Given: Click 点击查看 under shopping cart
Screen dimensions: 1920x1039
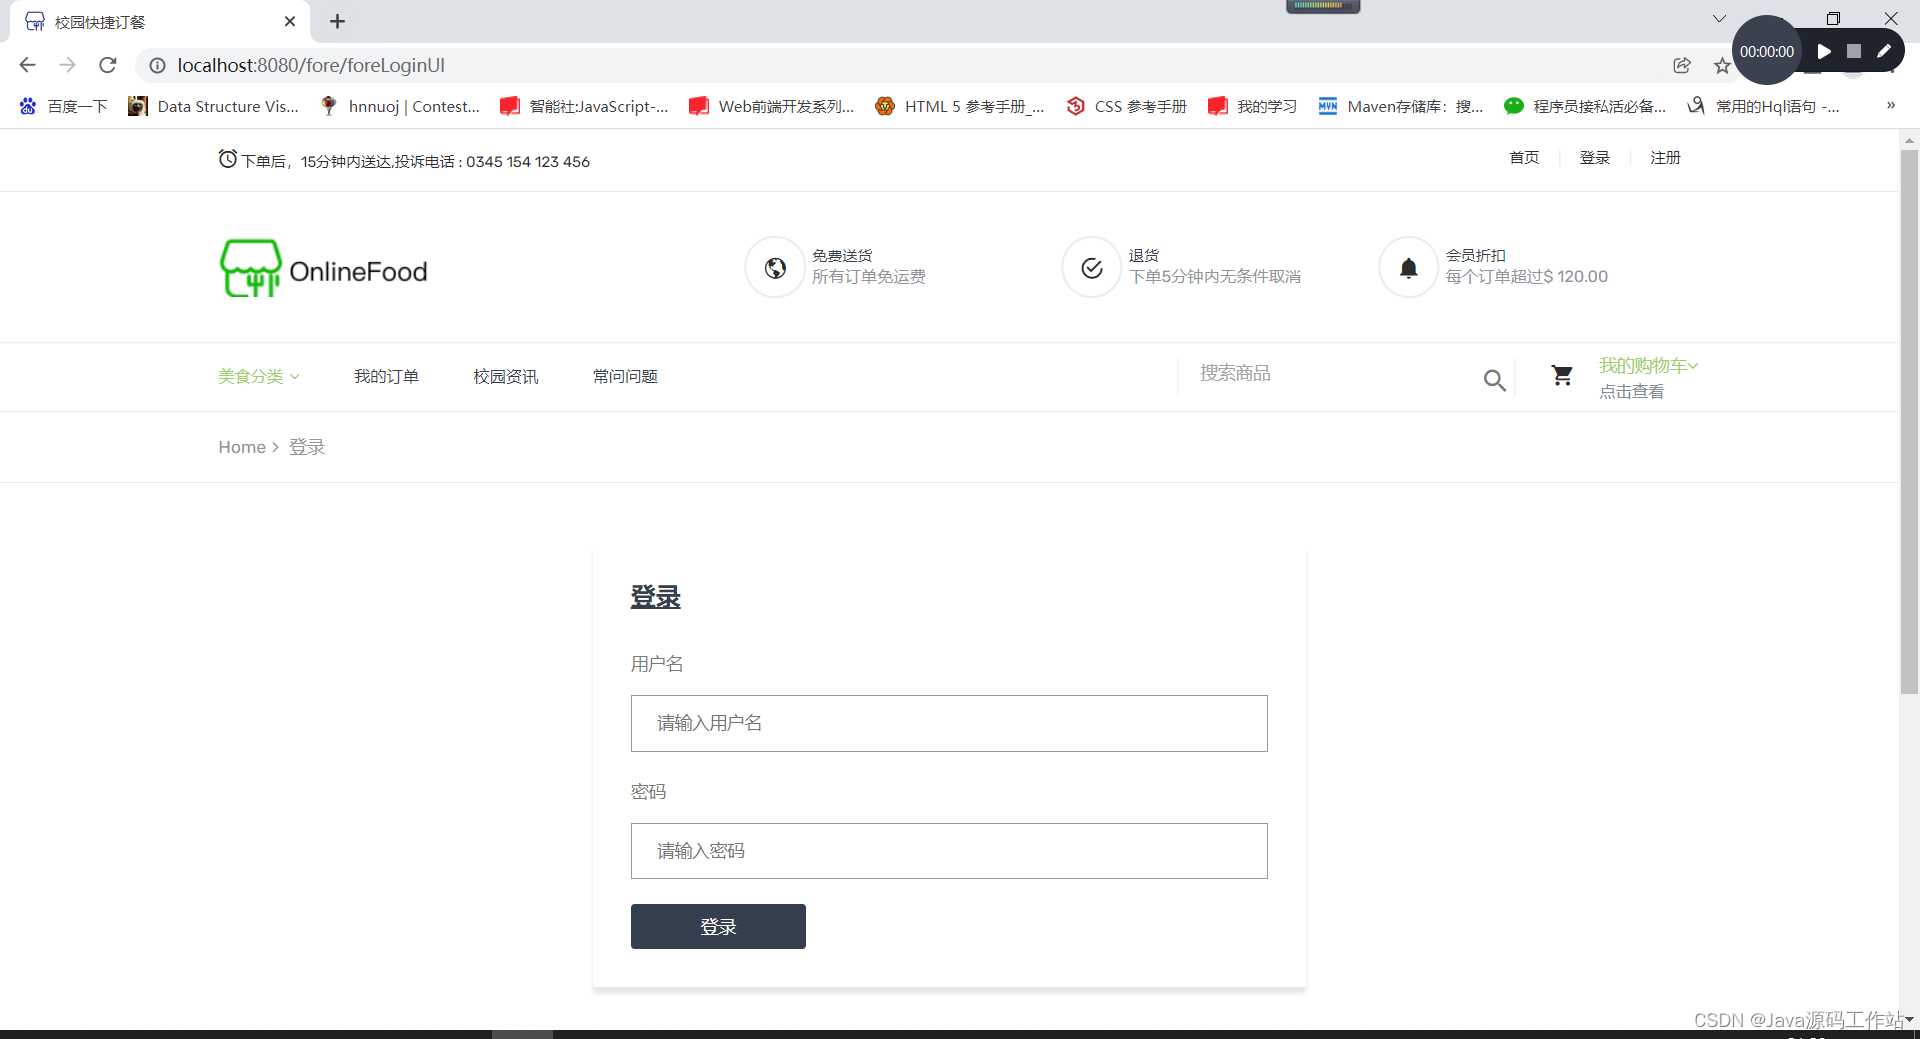Looking at the screenshot, I should (1631, 392).
